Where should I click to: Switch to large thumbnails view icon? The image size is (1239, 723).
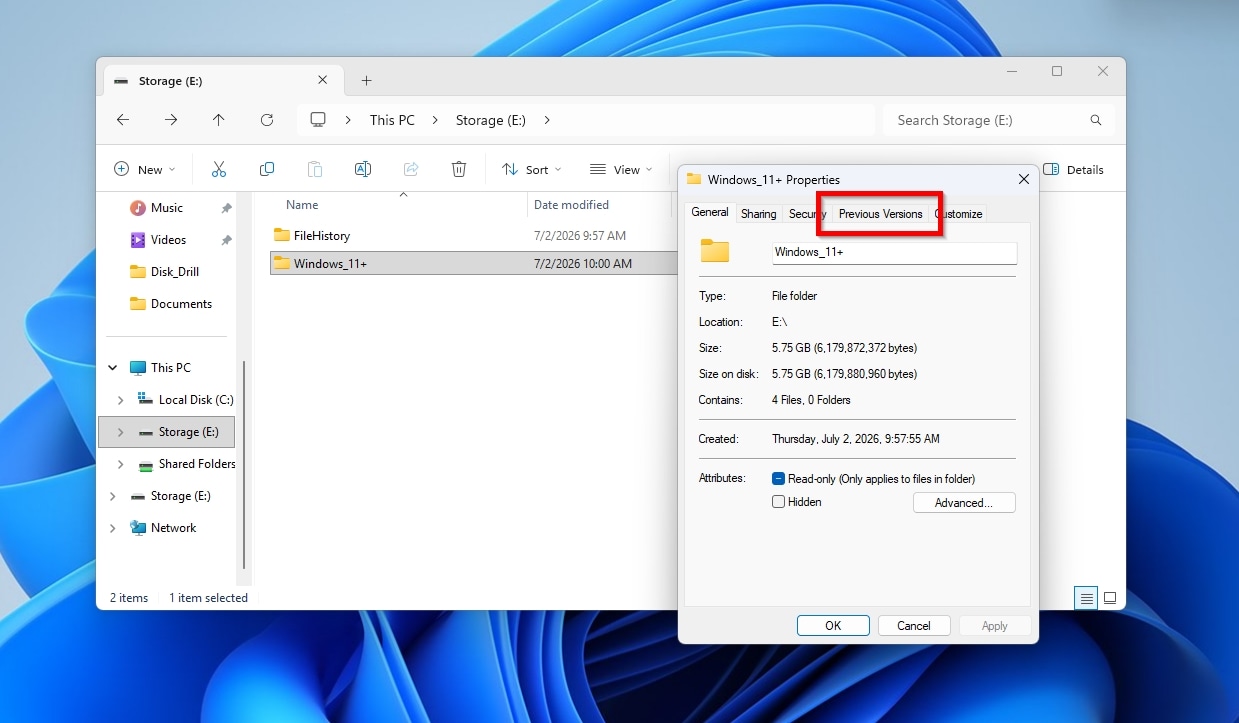coord(1110,598)
